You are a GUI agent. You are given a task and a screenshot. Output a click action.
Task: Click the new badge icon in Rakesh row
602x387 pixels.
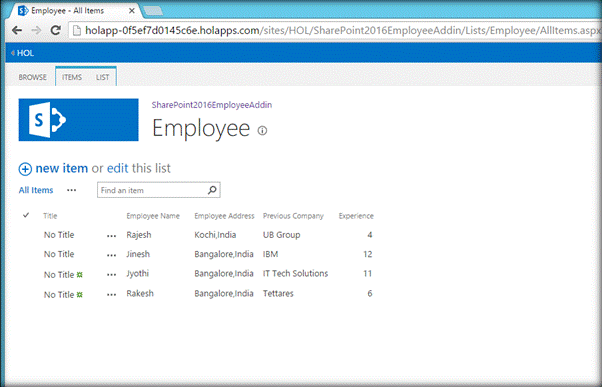pyautogui.click(x=79, y=295)
